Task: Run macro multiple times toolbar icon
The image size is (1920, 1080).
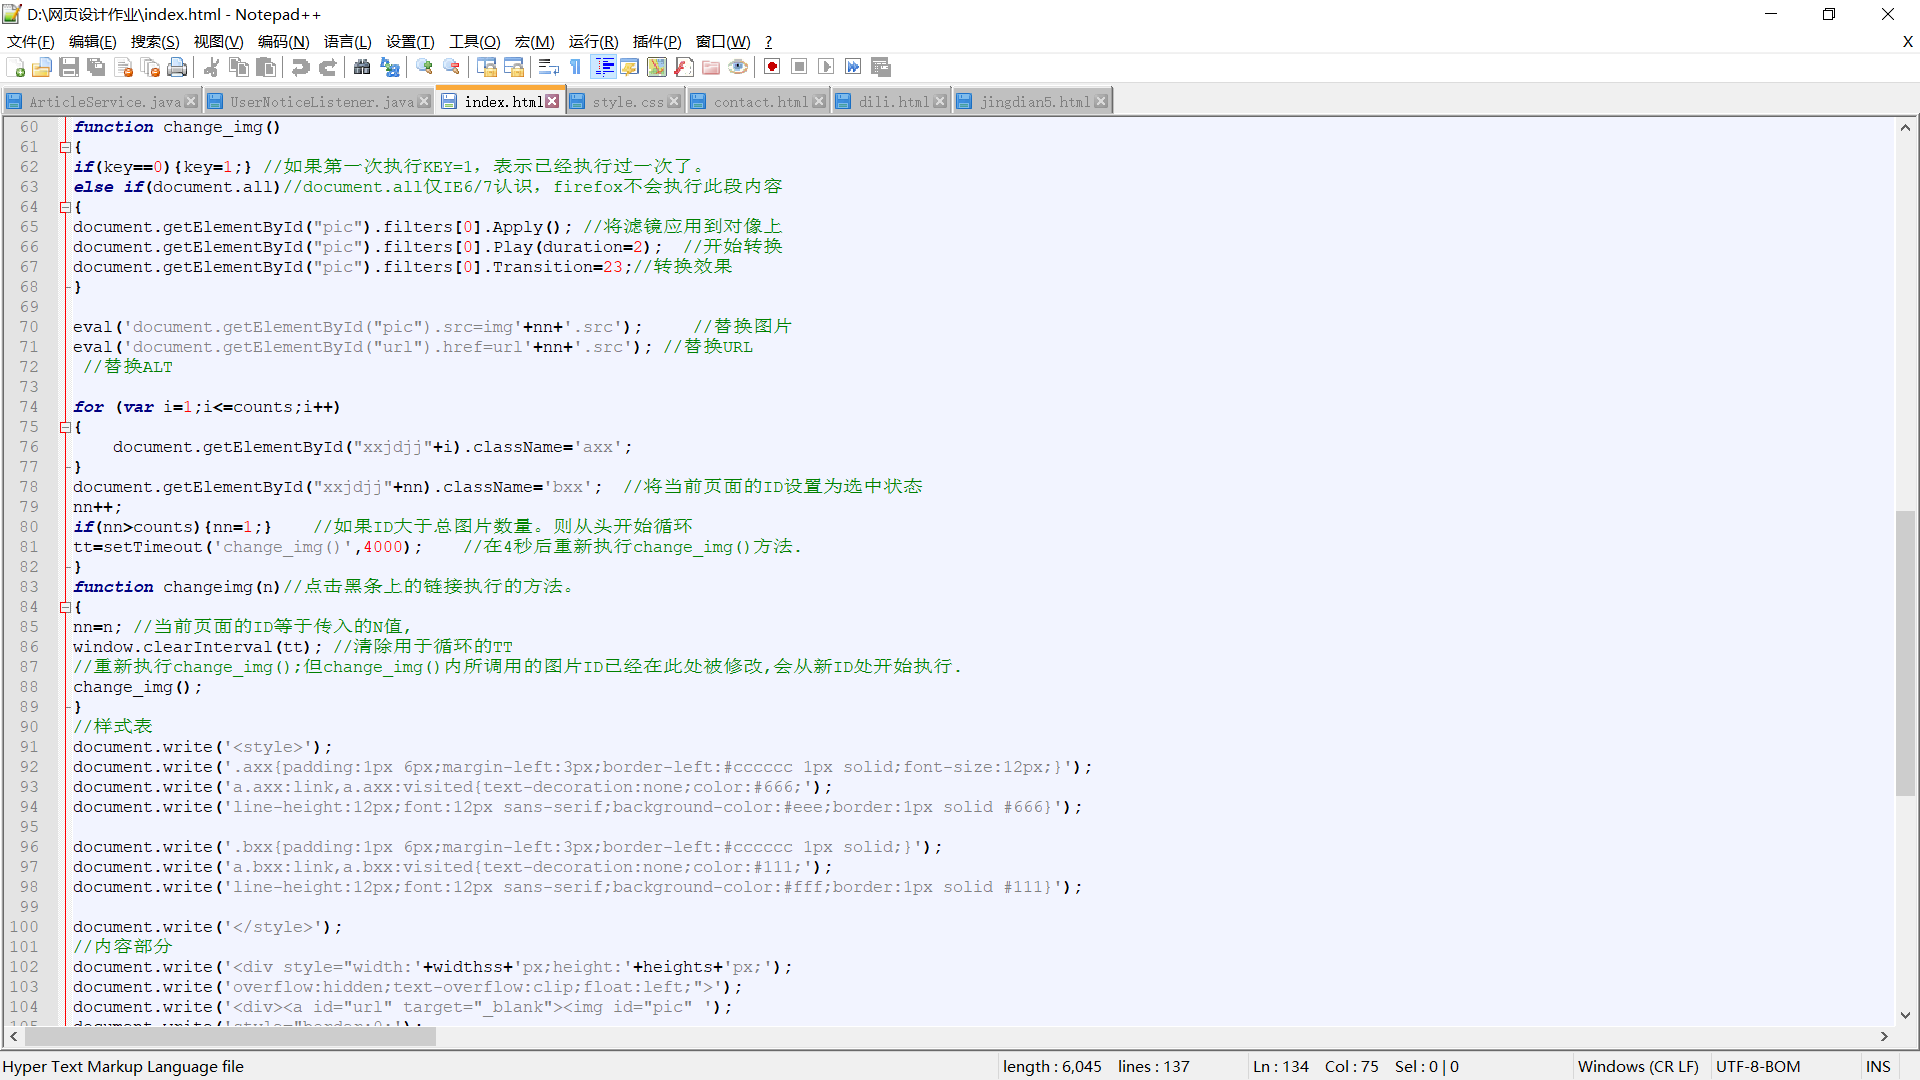Action: pyautogui.click(x=853, y=67)
